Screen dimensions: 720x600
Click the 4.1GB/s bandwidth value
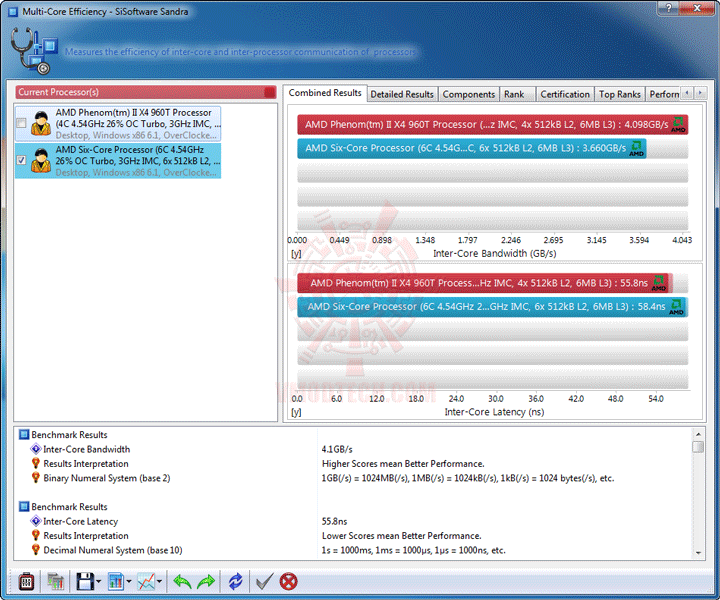337,449
